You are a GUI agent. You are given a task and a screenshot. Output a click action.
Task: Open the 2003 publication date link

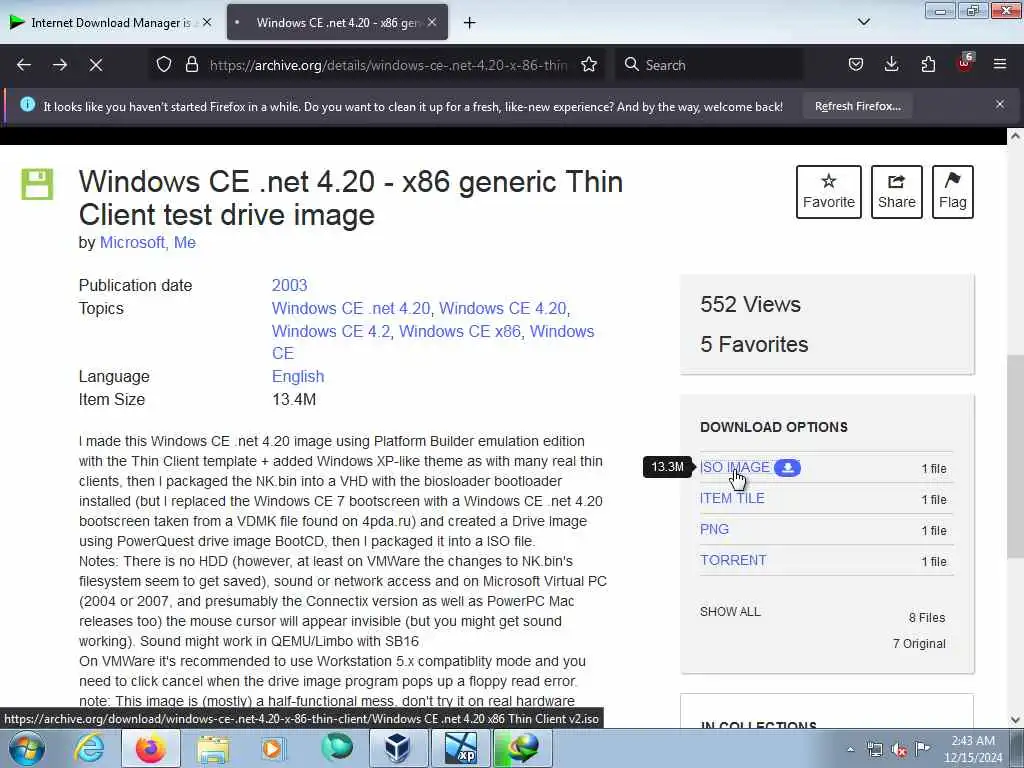[289, 285]
